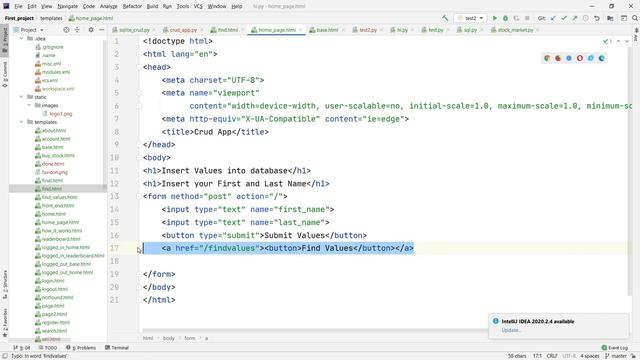Hide the Project panel with minus icon
The image size is (640, 360).
[x=102, y=30]
